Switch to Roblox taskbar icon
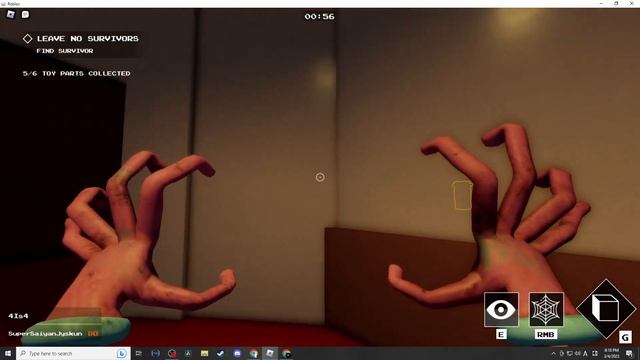The image size is (640, 360). (x=270, y=353)
